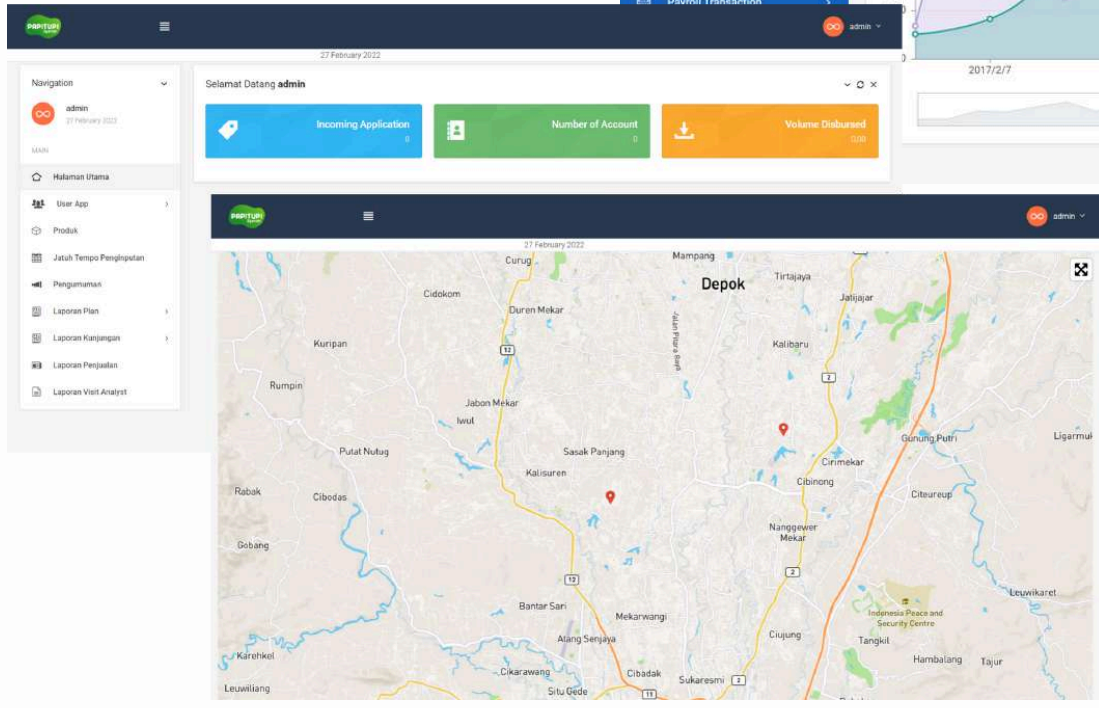Expand the Laporan Kunjungan submenu

[166, 339]
